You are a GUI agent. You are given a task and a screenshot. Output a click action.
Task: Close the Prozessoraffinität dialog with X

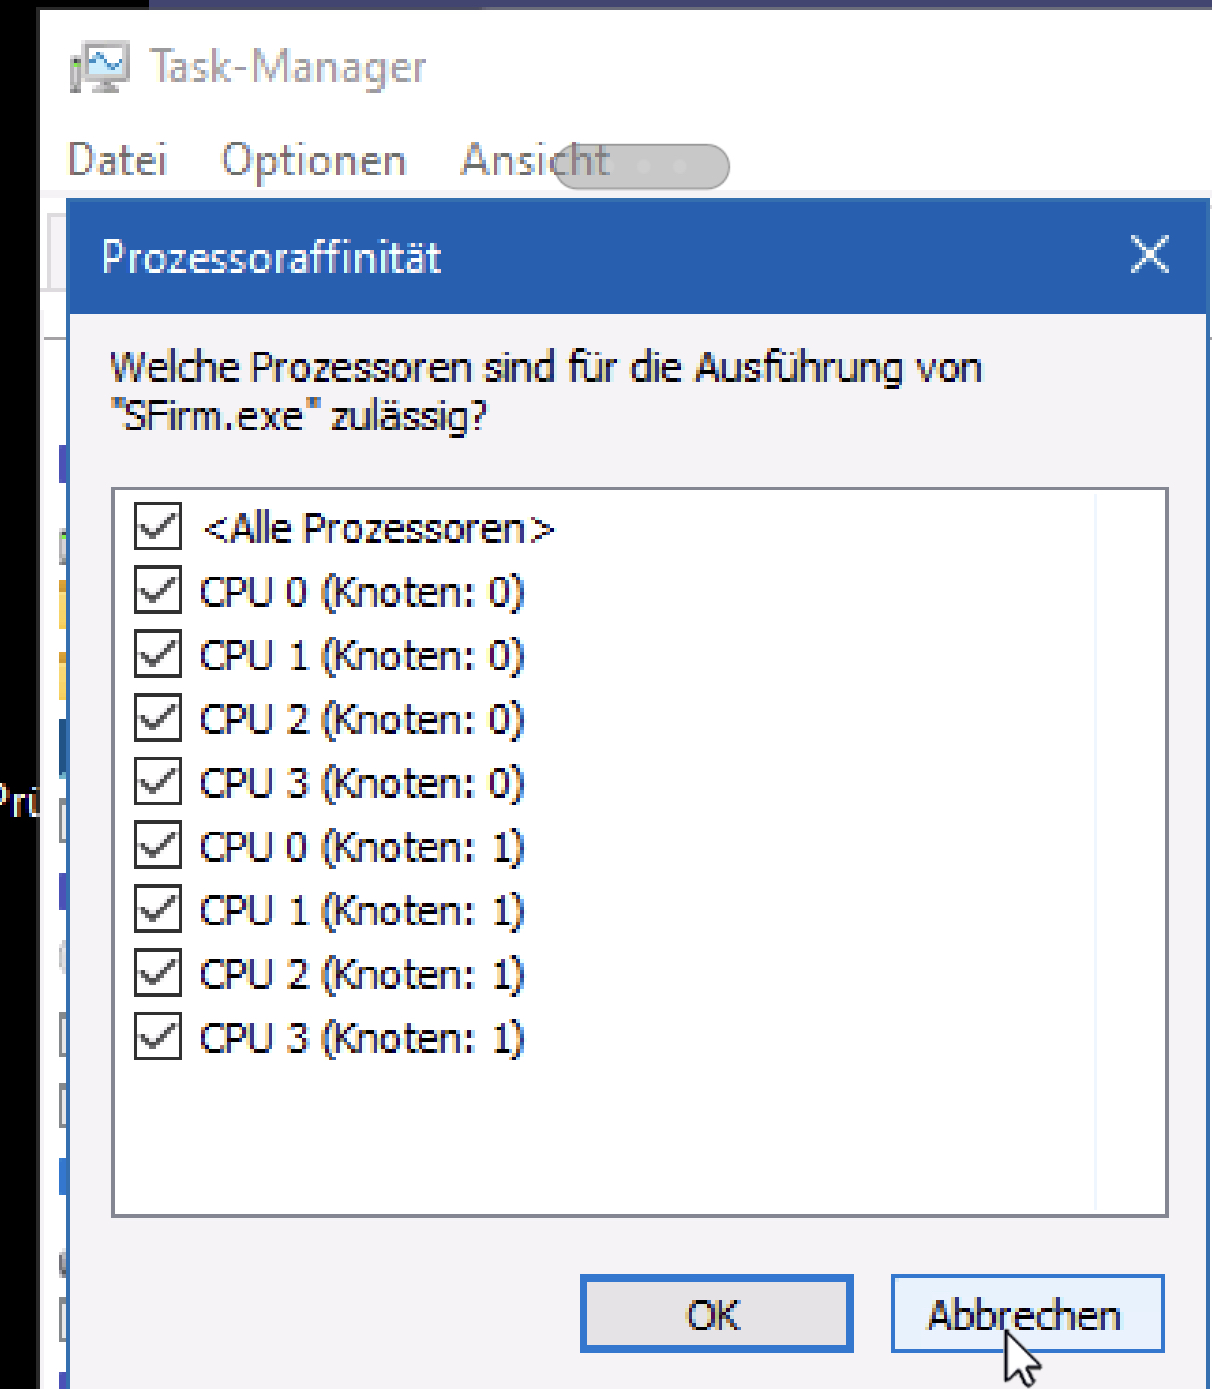tap(1149, 255)
